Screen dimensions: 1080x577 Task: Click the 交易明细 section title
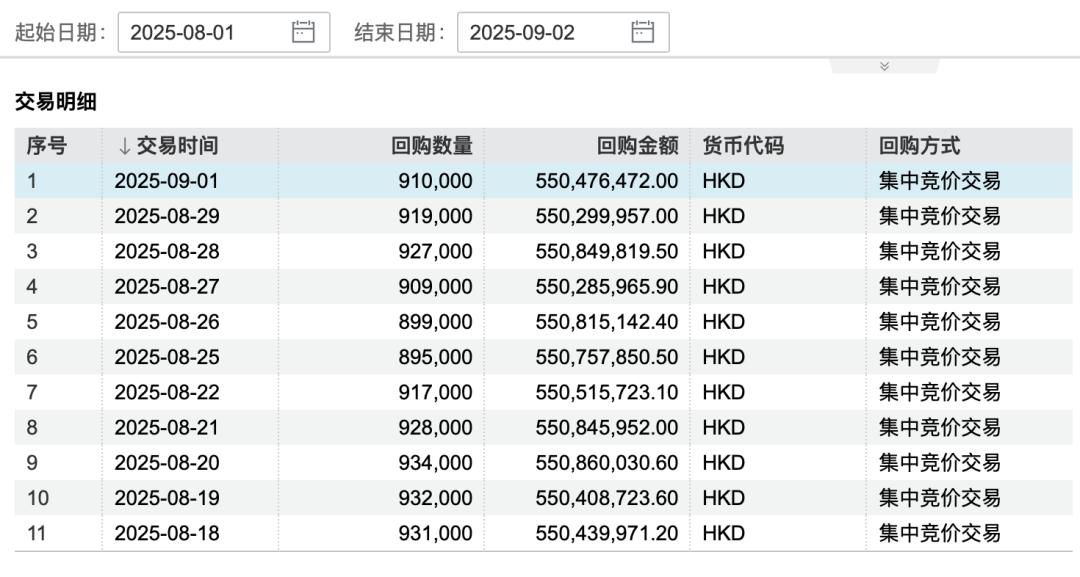(x=55, y=101)
